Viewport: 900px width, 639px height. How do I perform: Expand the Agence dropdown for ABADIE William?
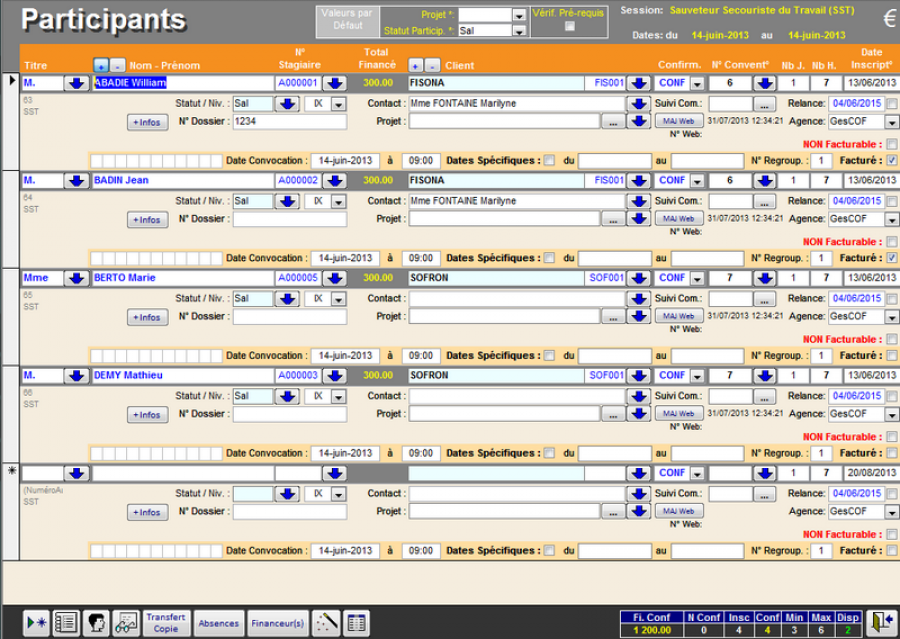point(891,121)
